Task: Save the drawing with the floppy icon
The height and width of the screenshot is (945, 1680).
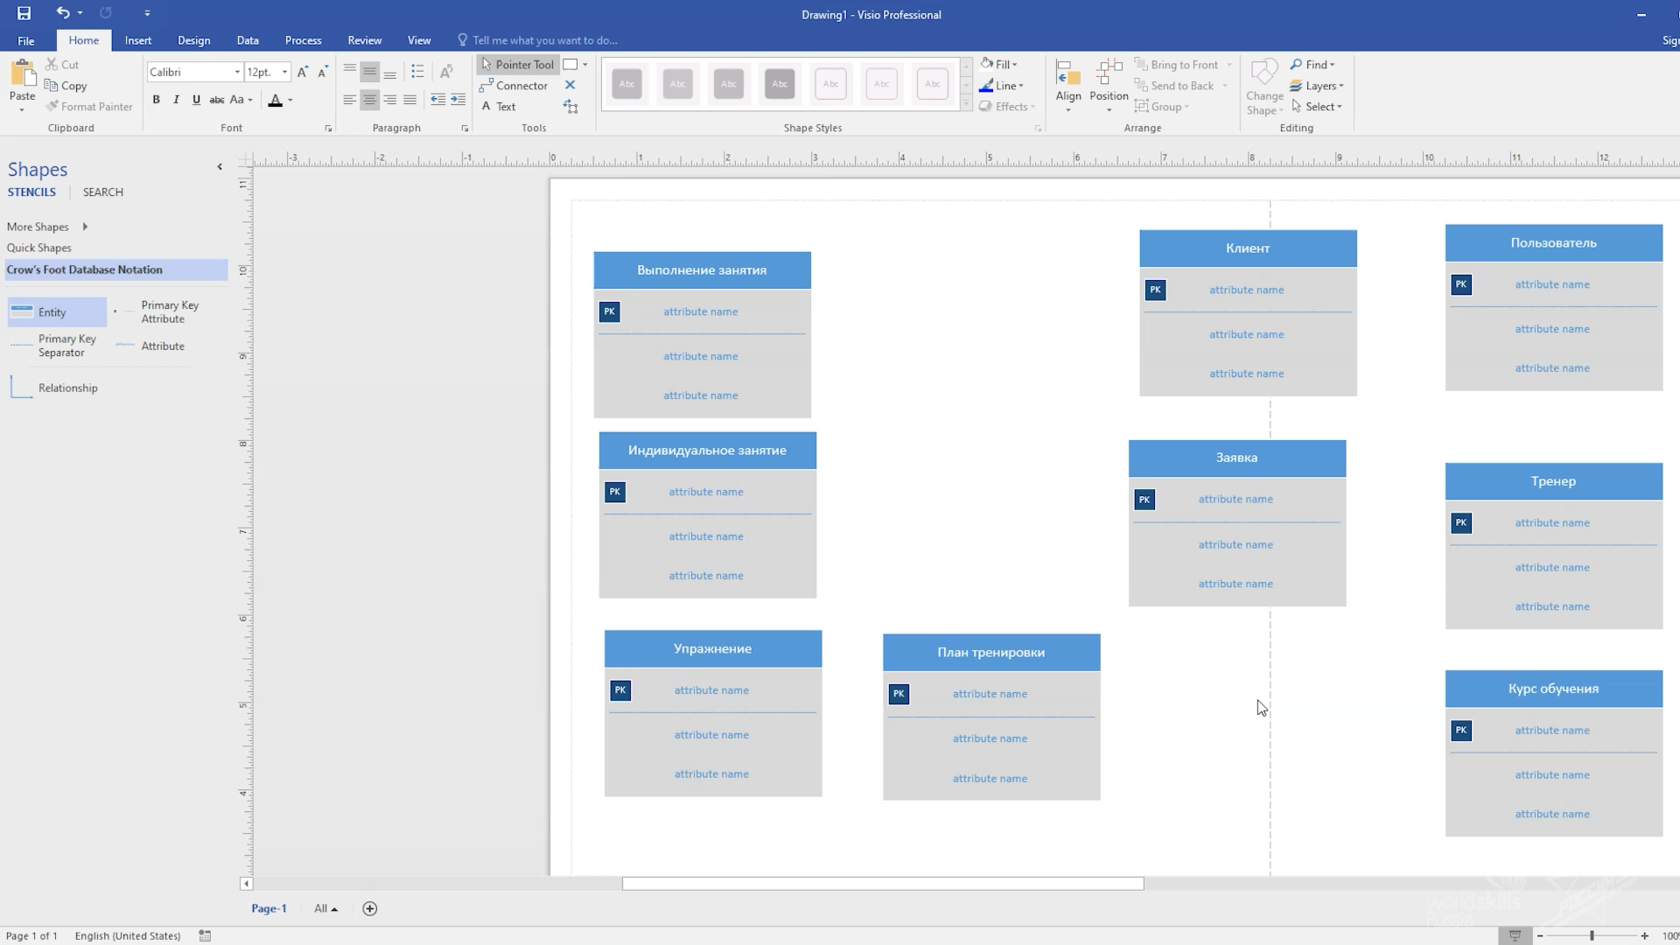Action: (x=24, y=13)
